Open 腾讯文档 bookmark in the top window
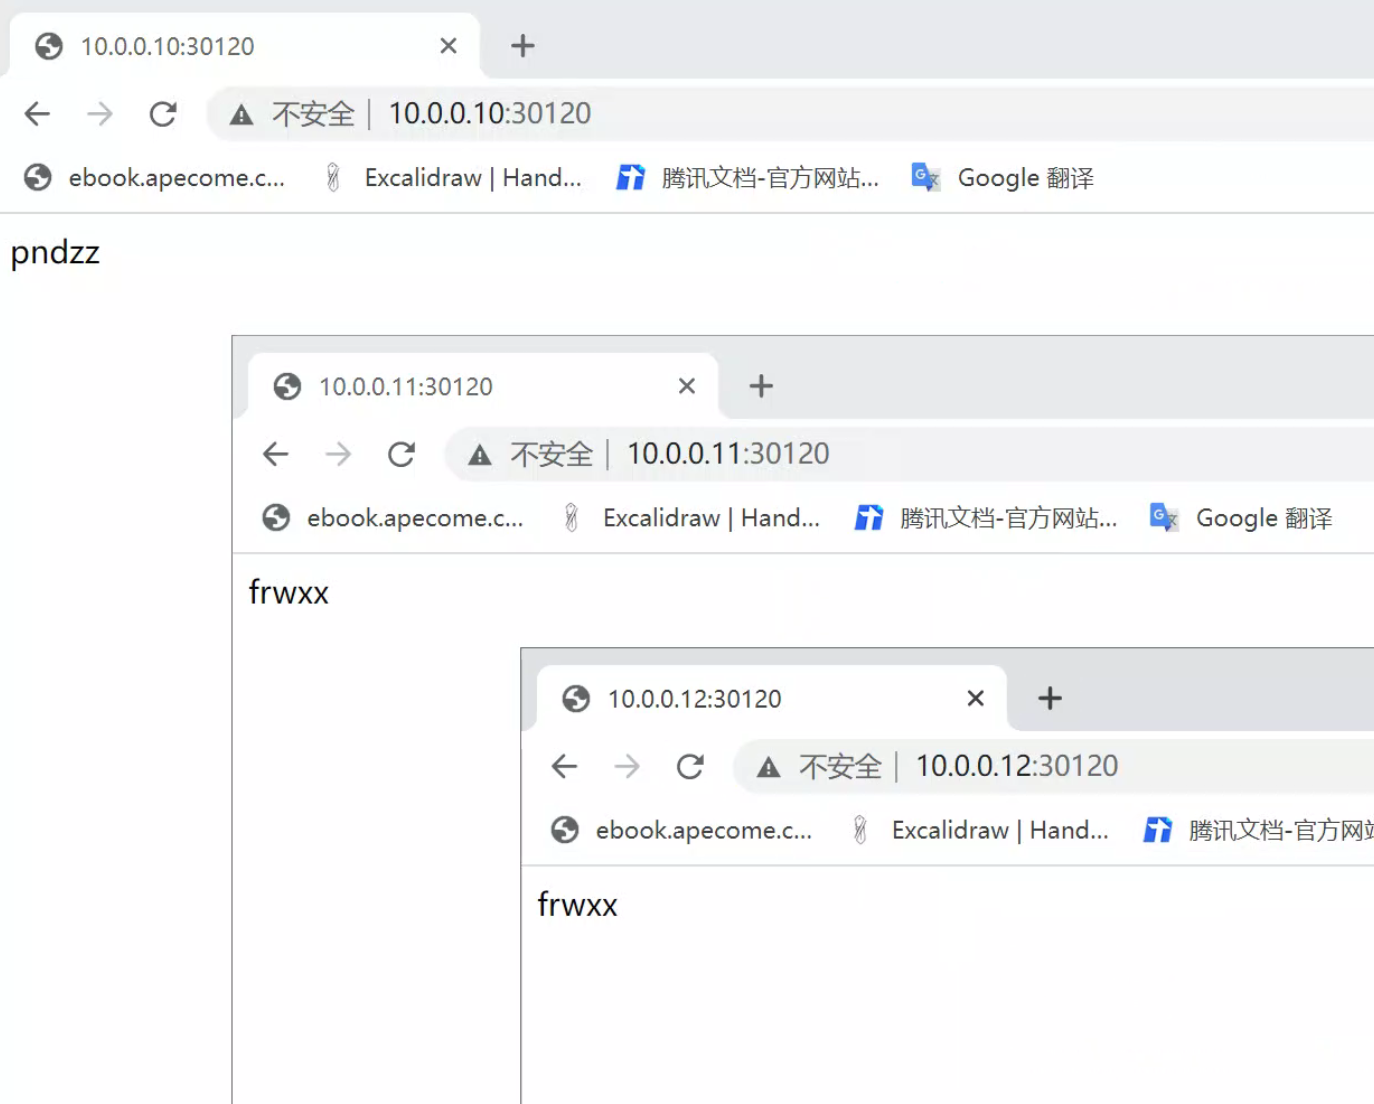 (748, 178)
